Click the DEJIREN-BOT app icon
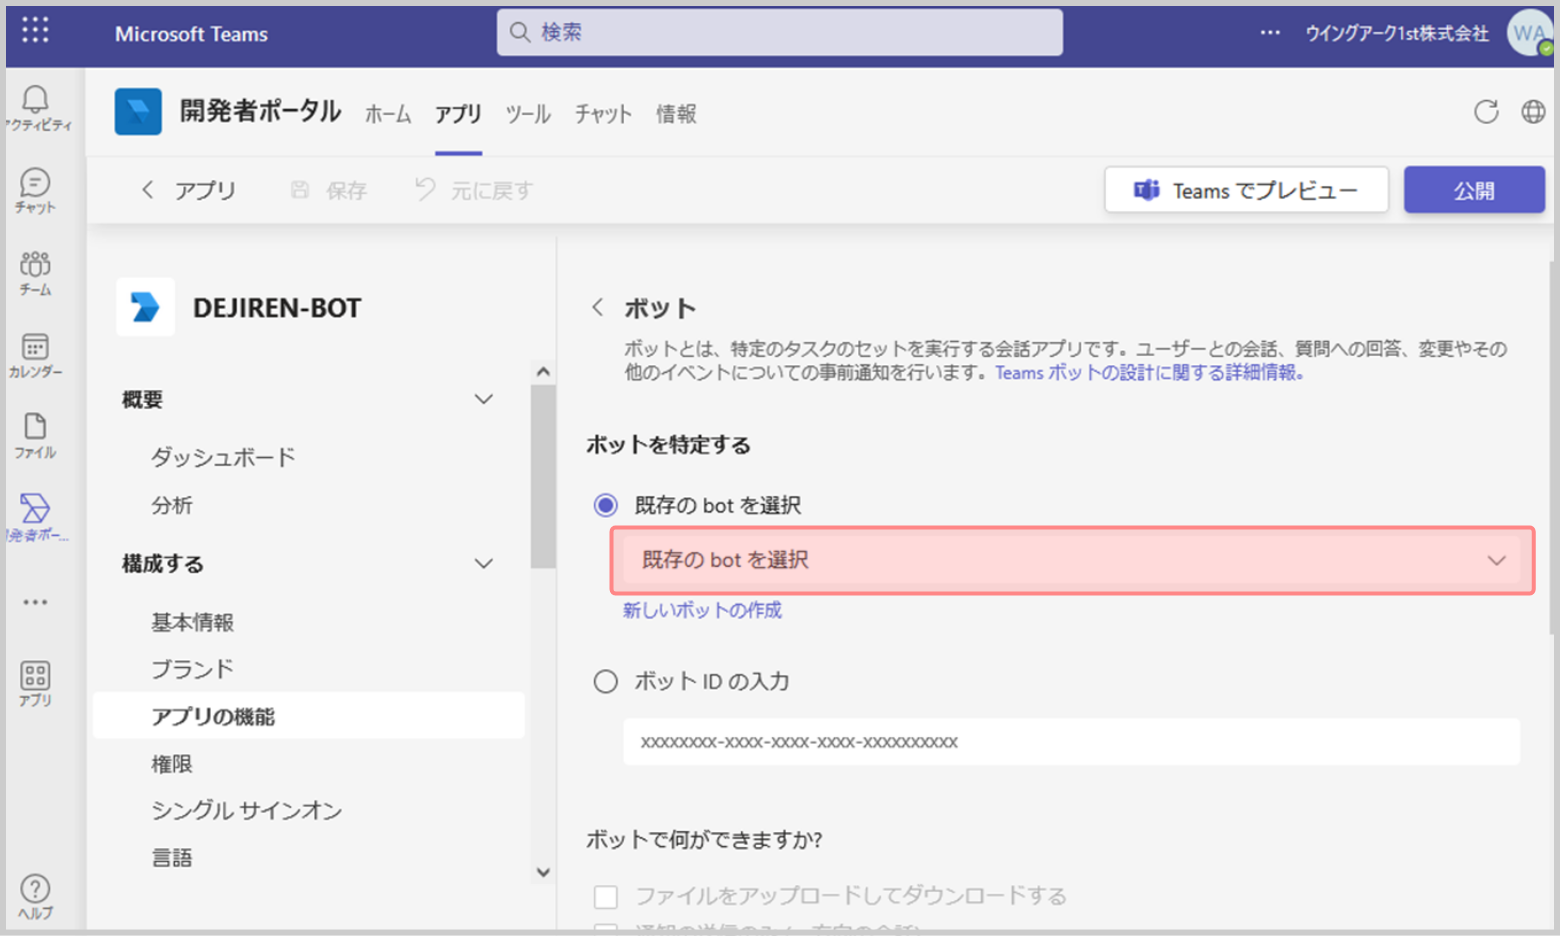Viewport: 1560px width, 936px height. [145, 307]
